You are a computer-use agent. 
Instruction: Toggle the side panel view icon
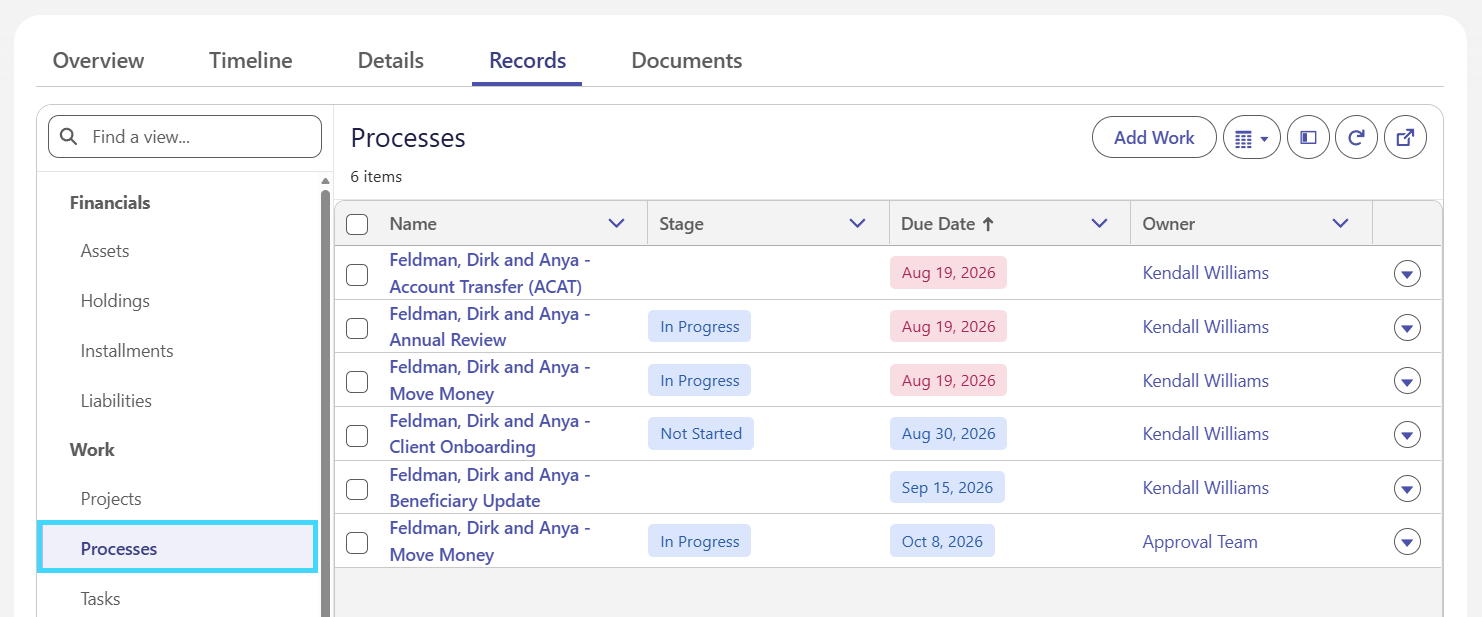(1308, 138)
